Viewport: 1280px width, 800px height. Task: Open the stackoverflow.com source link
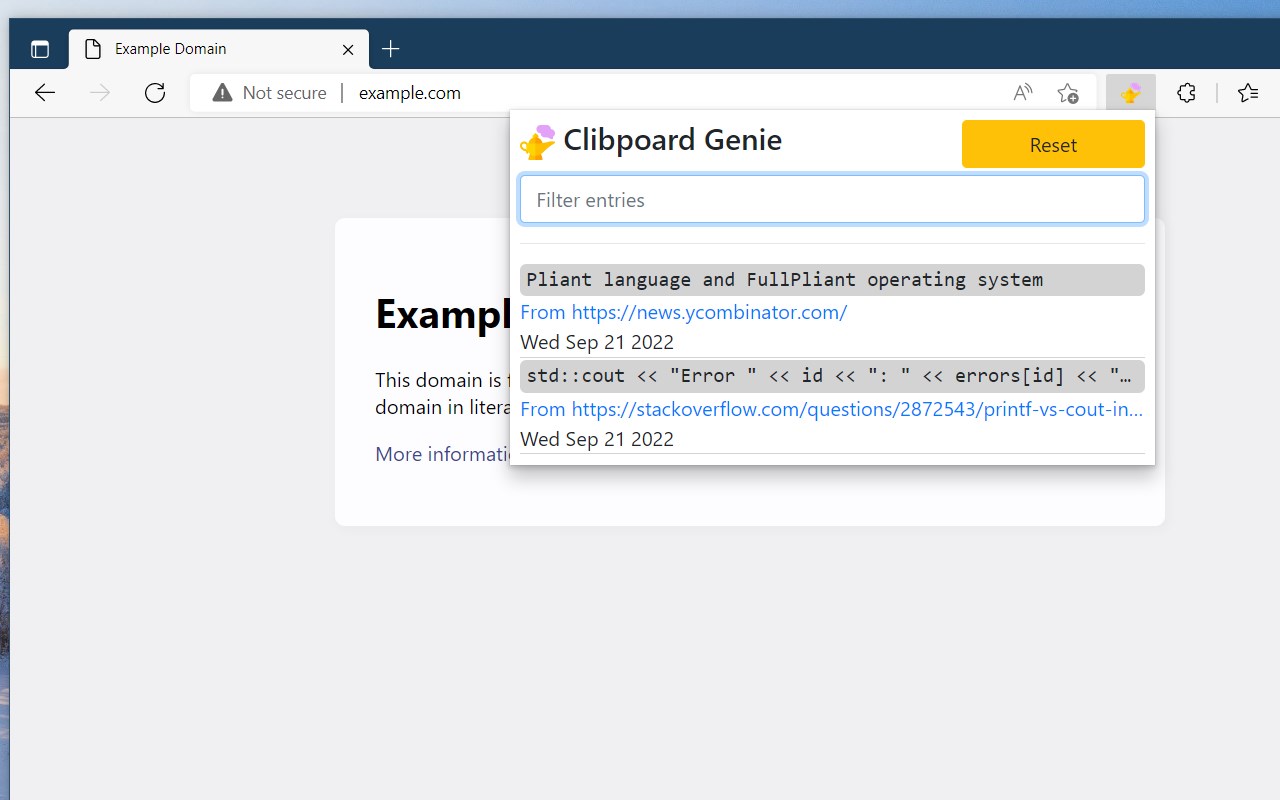pos(856,409)
